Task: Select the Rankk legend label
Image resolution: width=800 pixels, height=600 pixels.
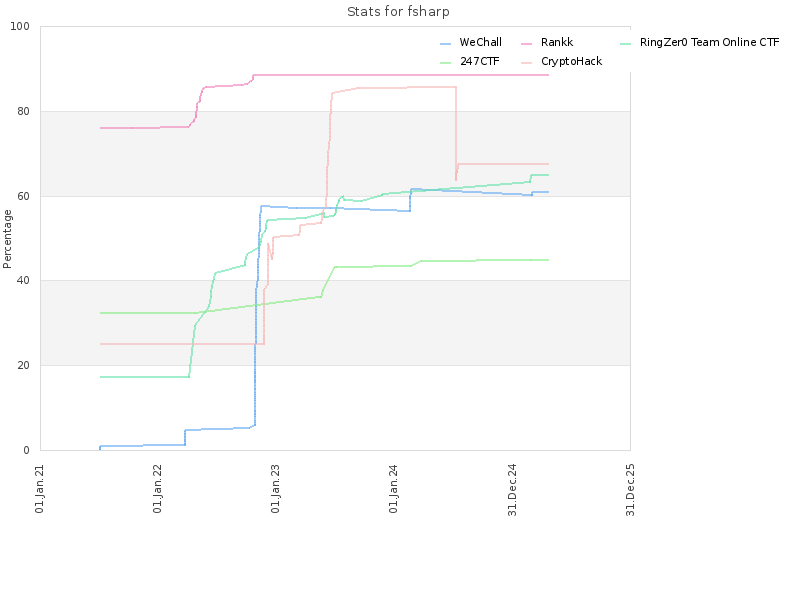Action: [557, 42]
